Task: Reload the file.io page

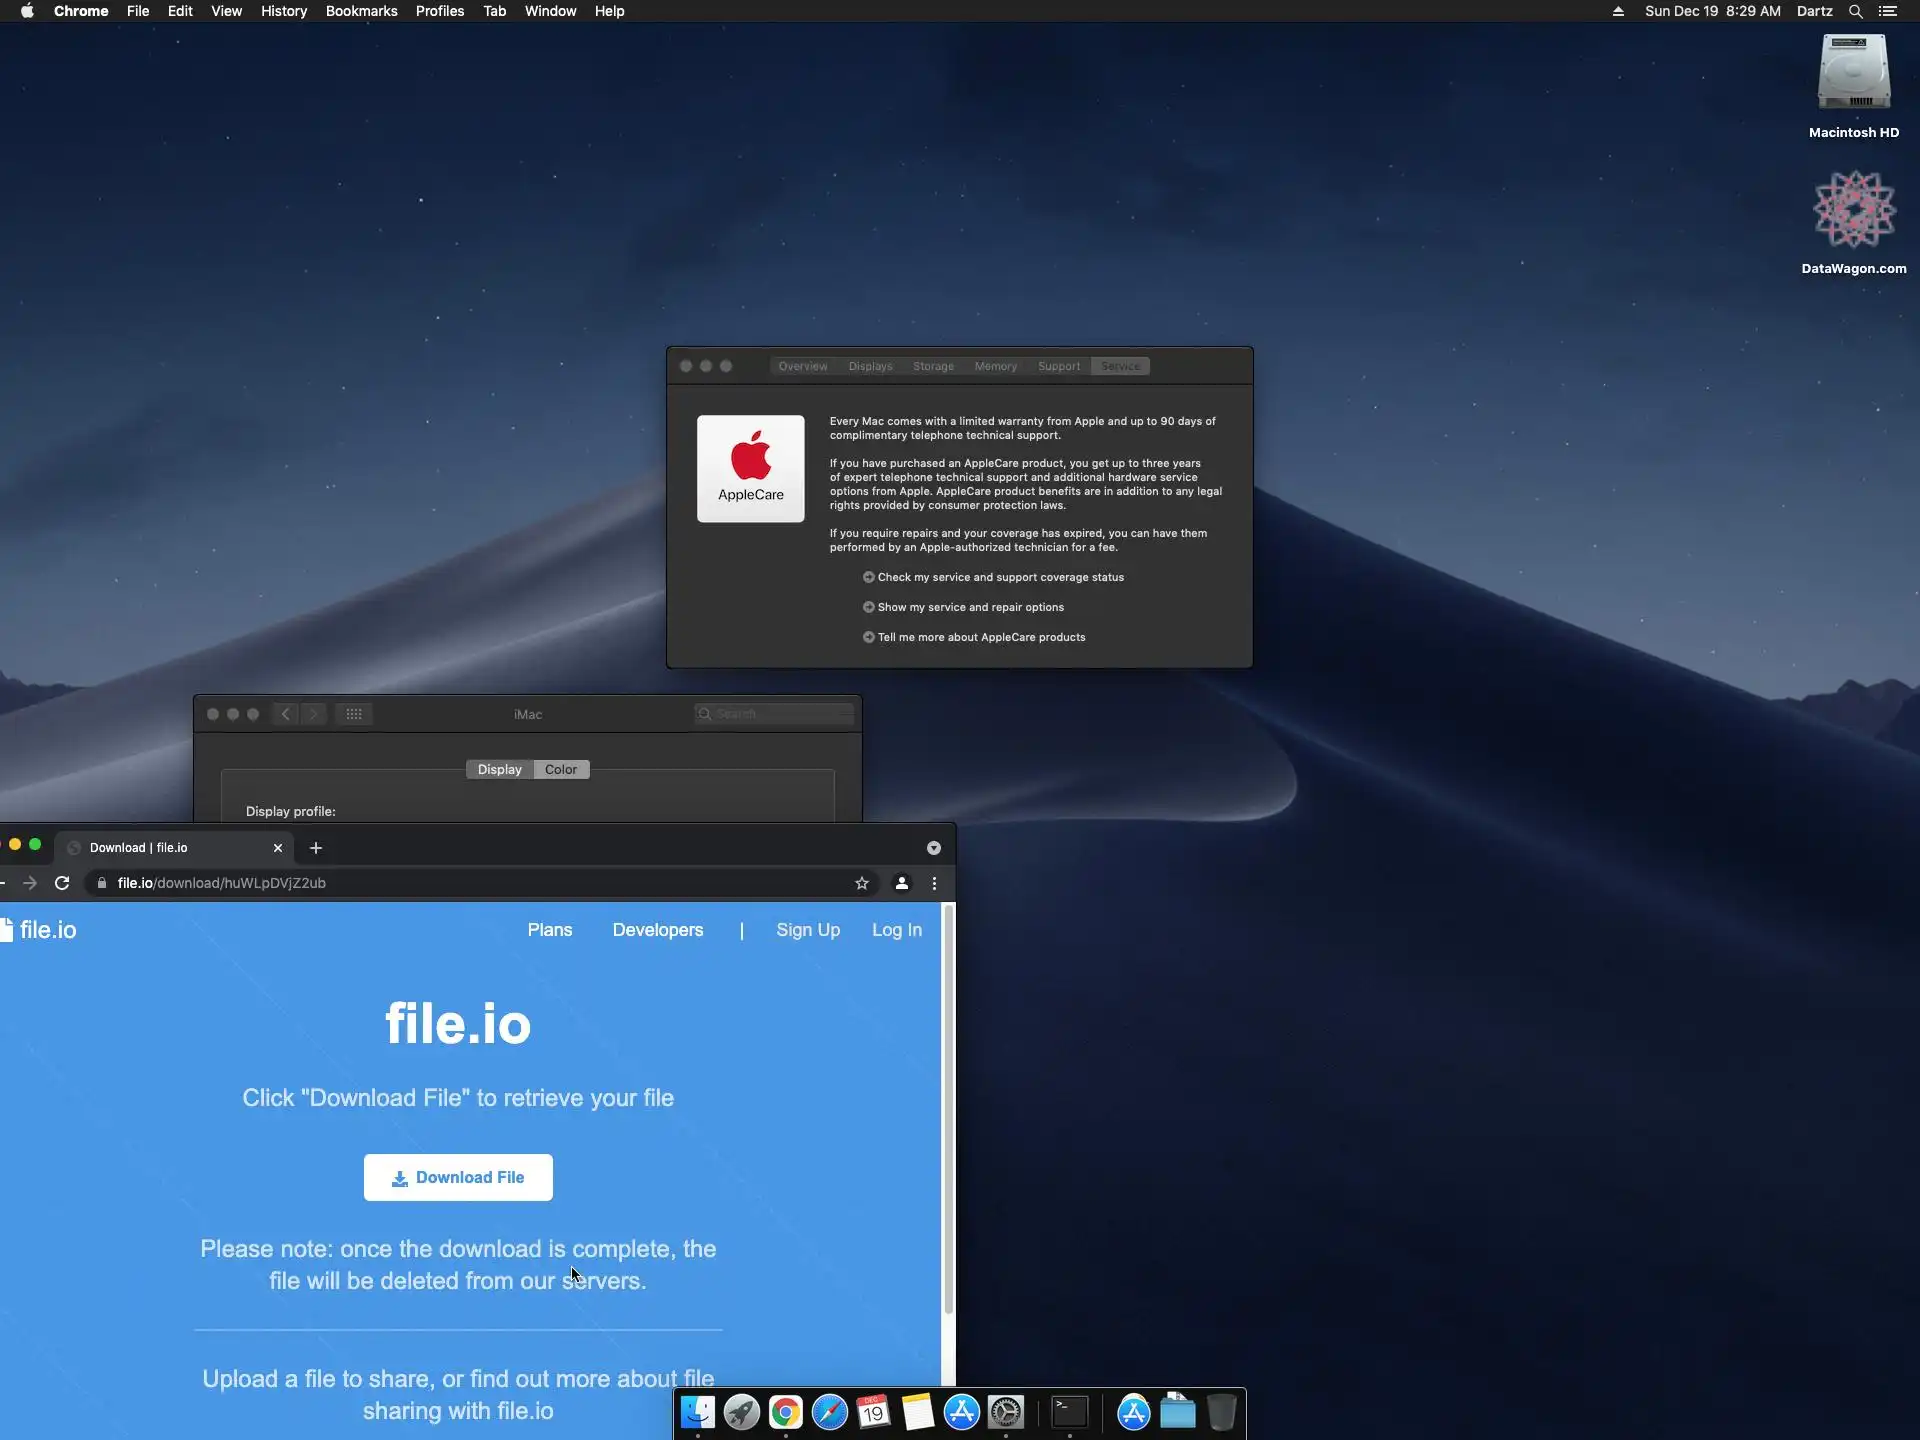Action: click(62, 883)
